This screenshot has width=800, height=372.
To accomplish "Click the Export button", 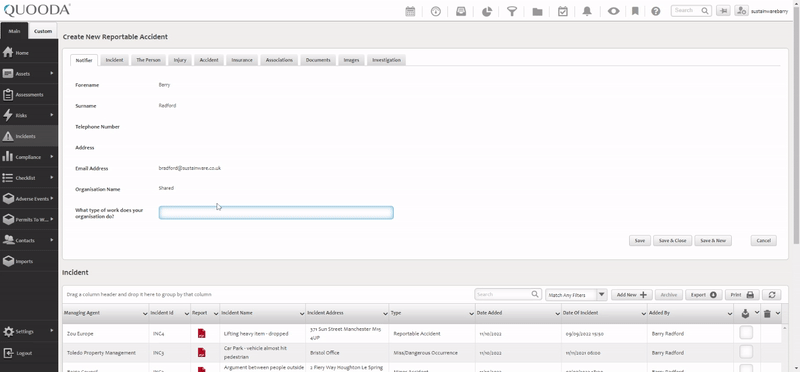I will pos(704,294).
